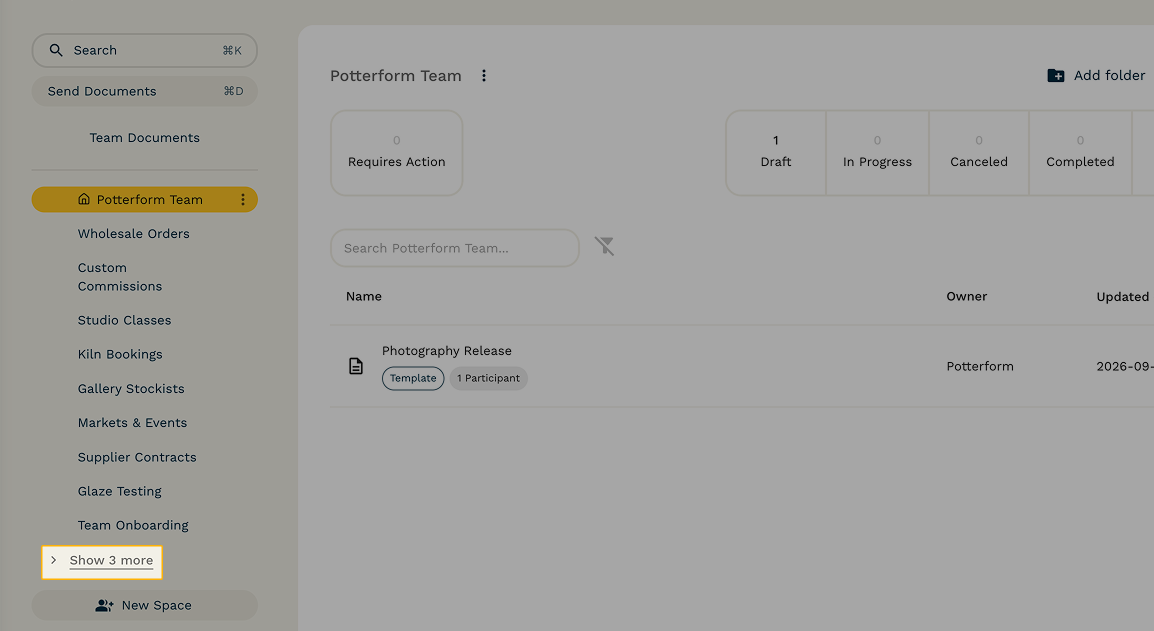This screenshot has height=631, width=1154.
Task: Click Add folder
Action: pyautogui.click(x=1096, y=75)
